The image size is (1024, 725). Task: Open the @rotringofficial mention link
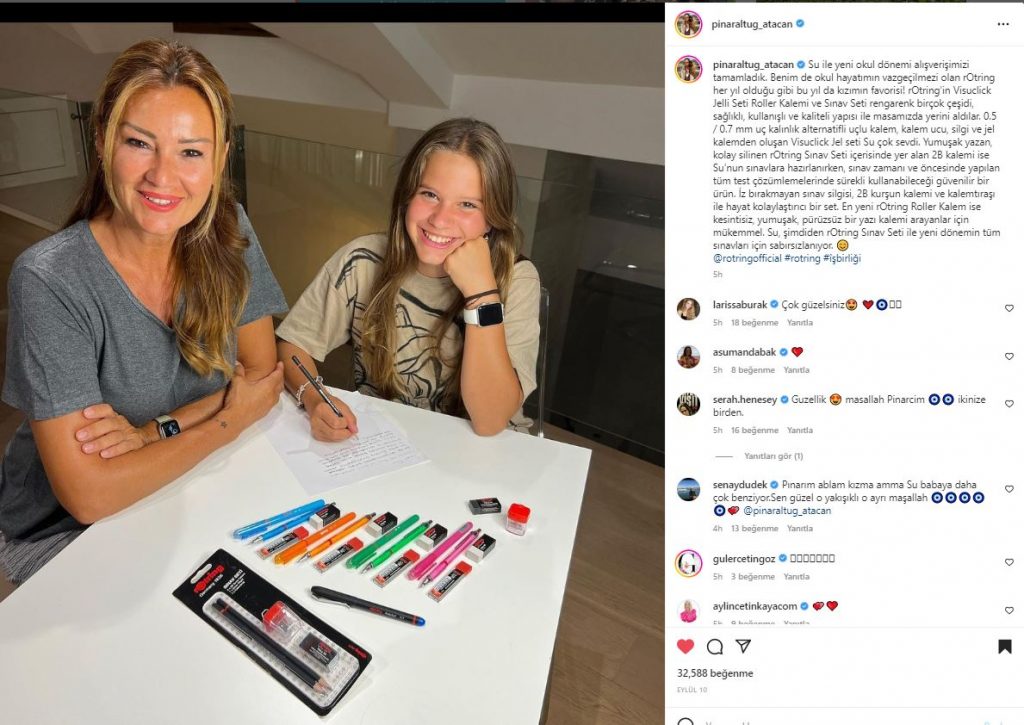pos(747,258)
